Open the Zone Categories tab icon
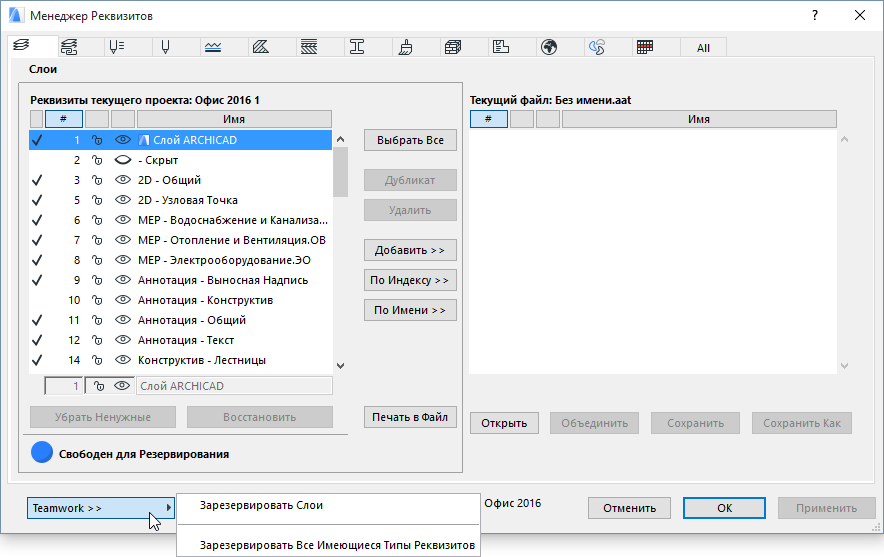The height and width of the screenshot is (557, 884). 501,47
